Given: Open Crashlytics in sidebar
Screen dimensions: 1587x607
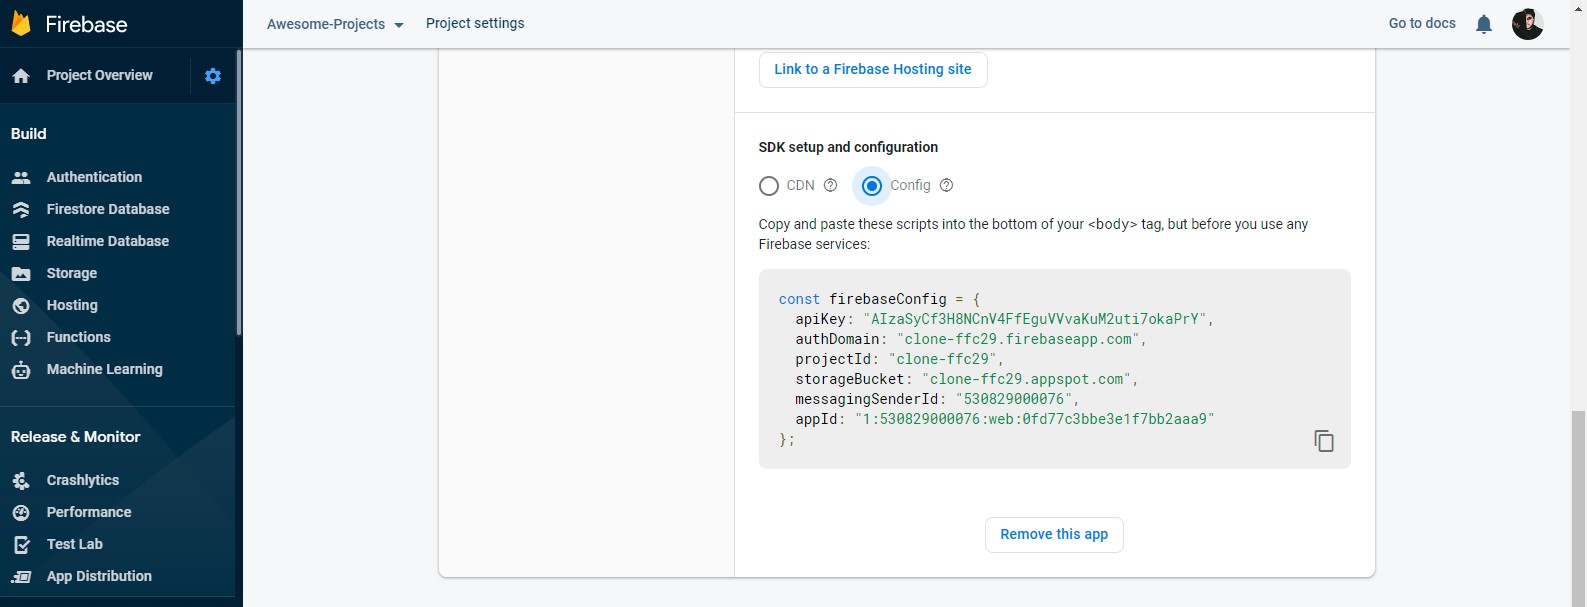Looking at the screenshot, I should pos(83,480).
